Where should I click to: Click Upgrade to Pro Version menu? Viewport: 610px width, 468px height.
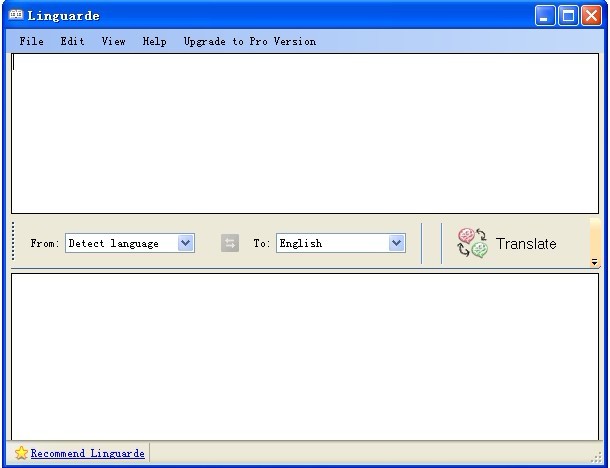[x=250, y=41]
